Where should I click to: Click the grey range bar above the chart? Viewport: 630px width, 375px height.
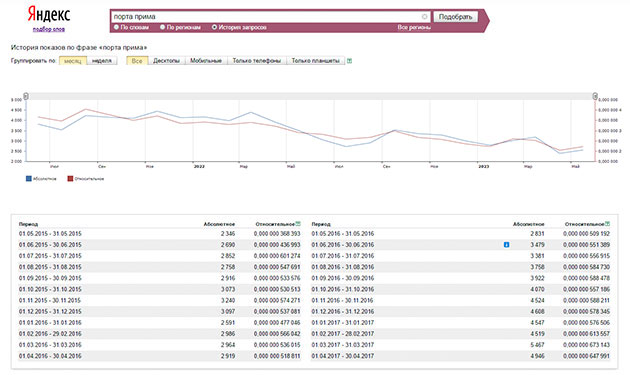click(310, 96)
